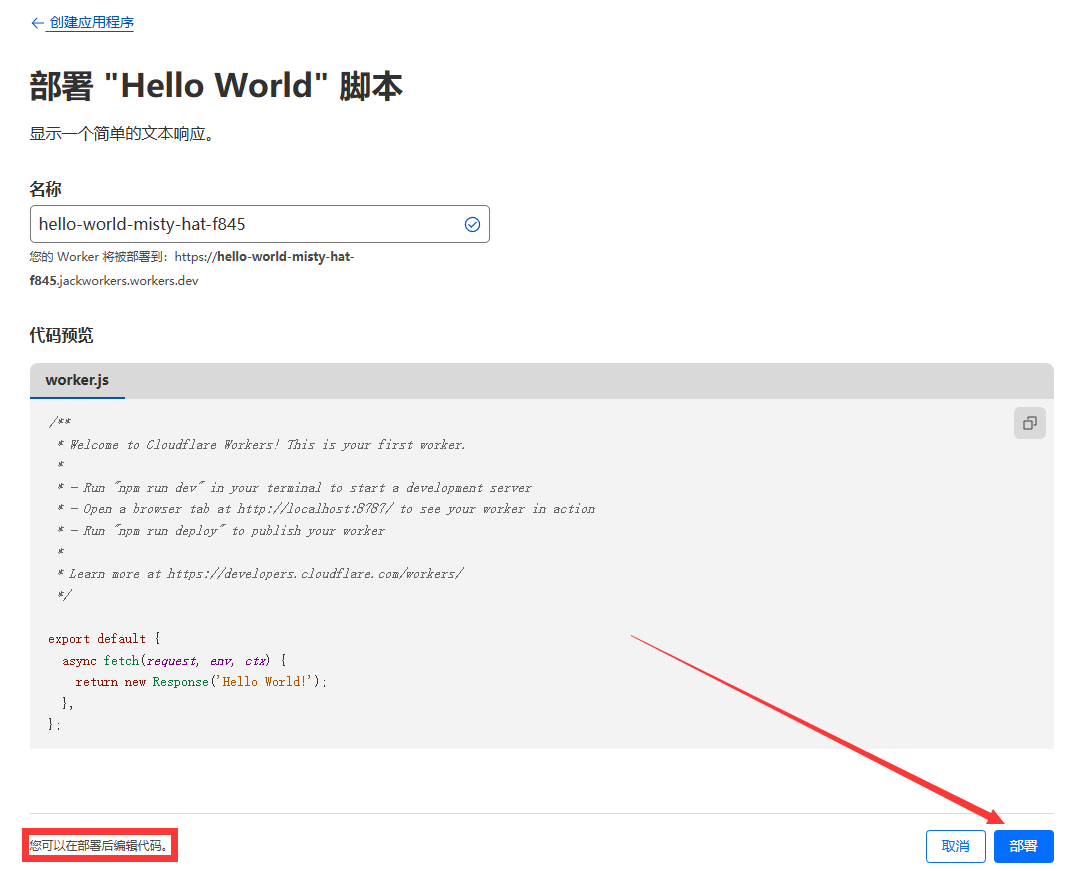Click the 名称 label above the input
This screenshot has height=871, width=1067.
pos(46,189)
